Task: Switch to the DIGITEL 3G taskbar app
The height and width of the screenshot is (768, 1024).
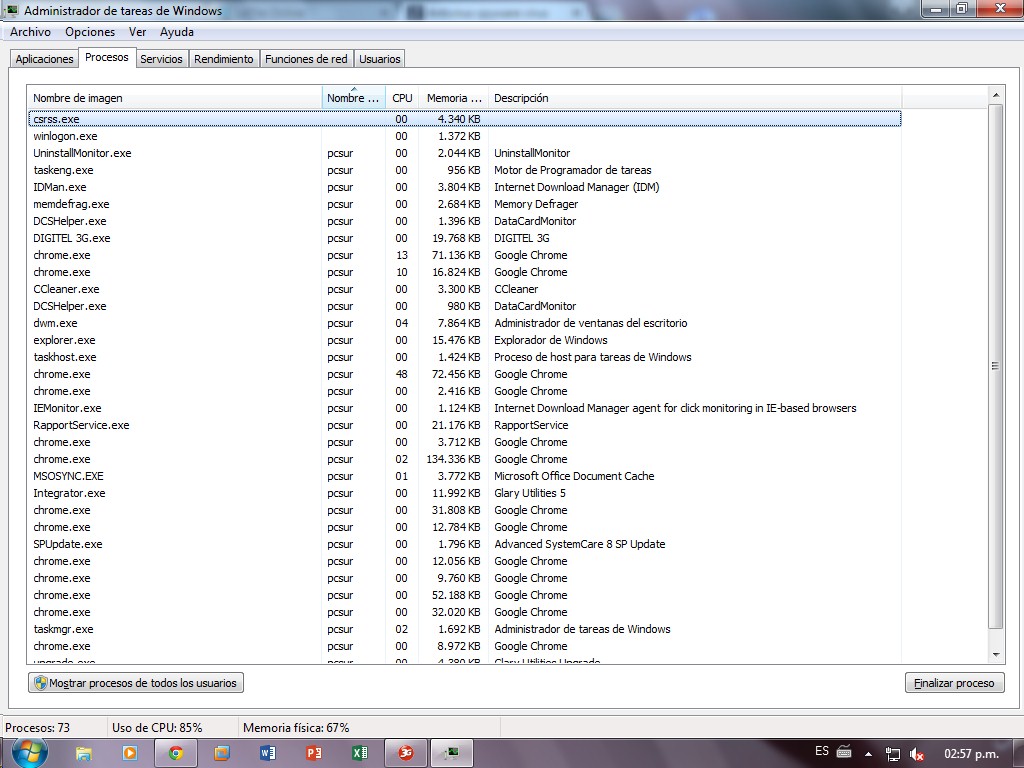Action: pyautogui.click(x=406, y=754)
